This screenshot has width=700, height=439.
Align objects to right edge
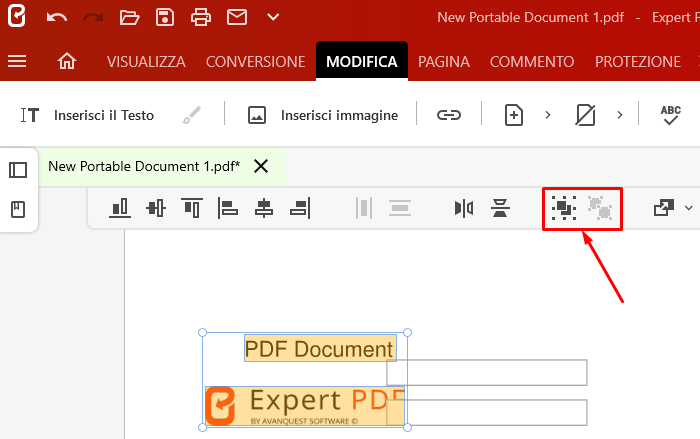click(x=300, y=208)
